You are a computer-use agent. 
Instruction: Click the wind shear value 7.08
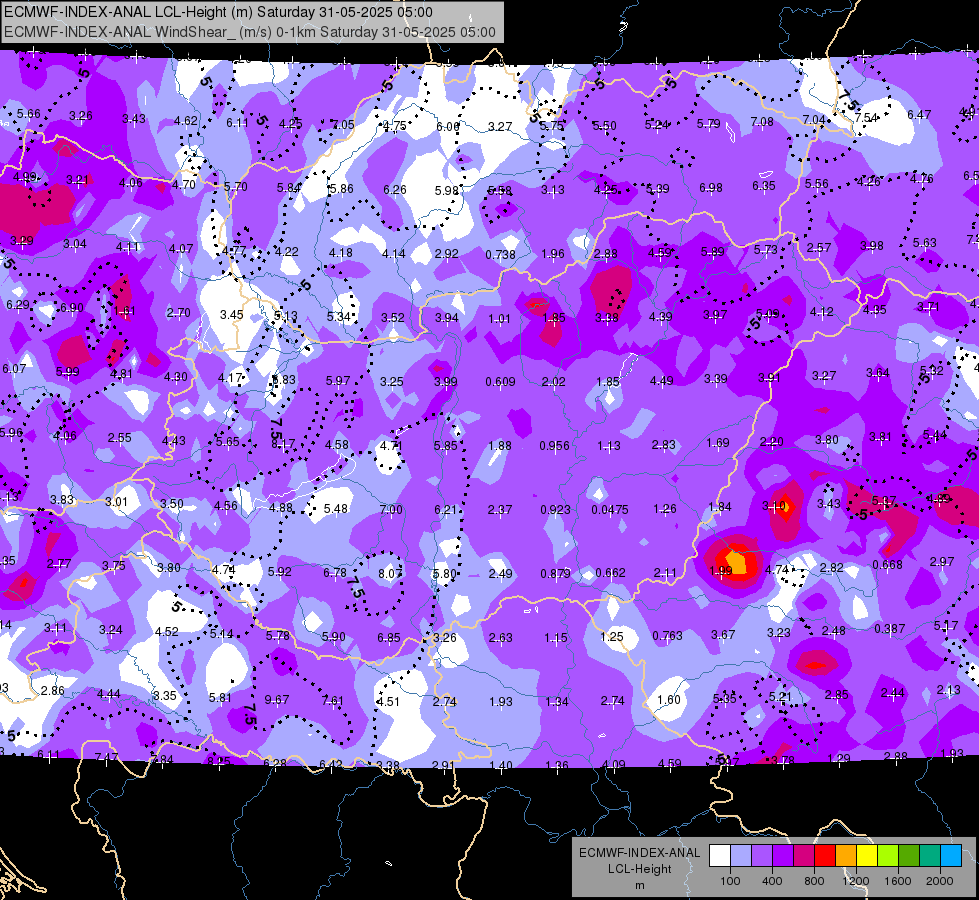click(x=762, y=121)
